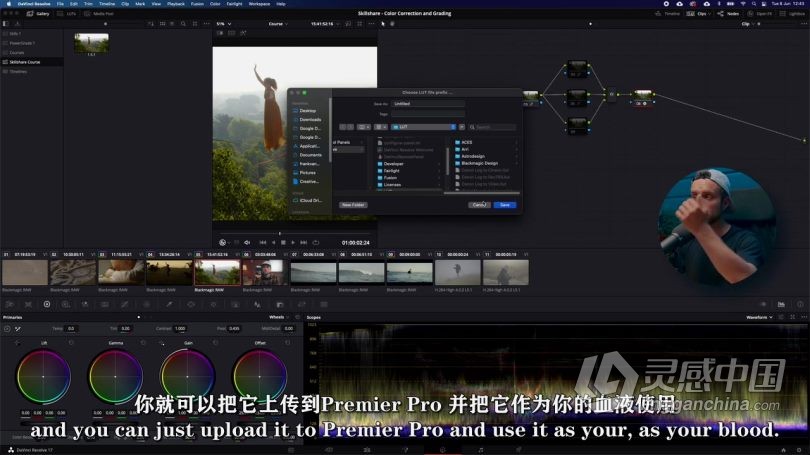Mute audio with the viewer speaker icon
This screenshot has height=455, width=810.
(x=247, y=242)
